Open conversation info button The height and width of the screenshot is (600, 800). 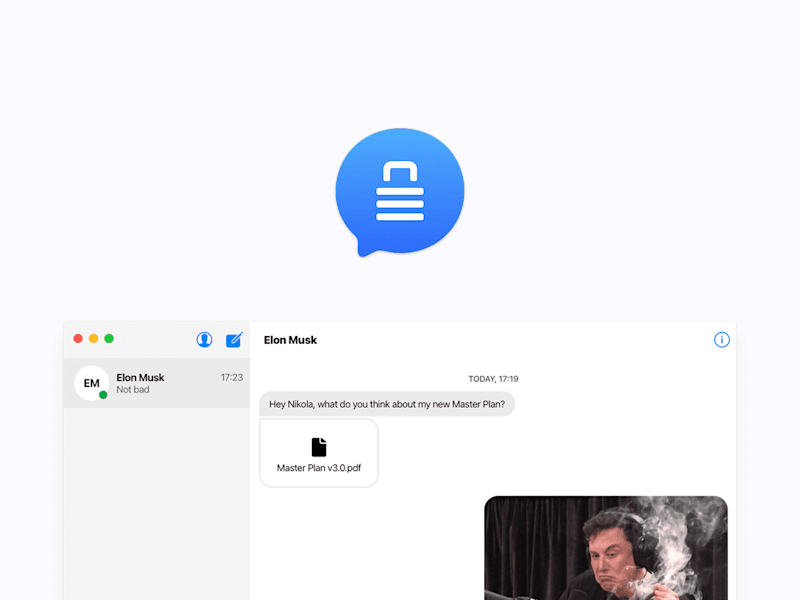721,339
